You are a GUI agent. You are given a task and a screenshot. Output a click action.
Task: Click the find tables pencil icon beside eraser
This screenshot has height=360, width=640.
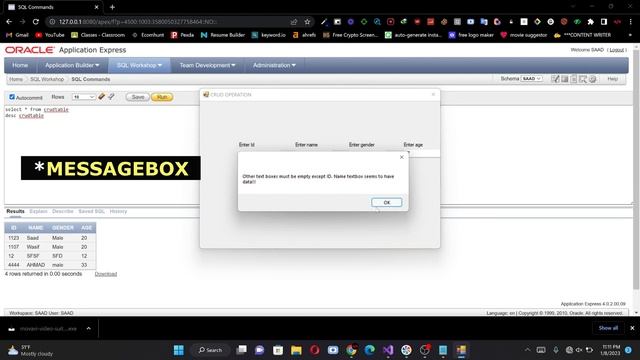pyautogui.click(x=111, y=97)
